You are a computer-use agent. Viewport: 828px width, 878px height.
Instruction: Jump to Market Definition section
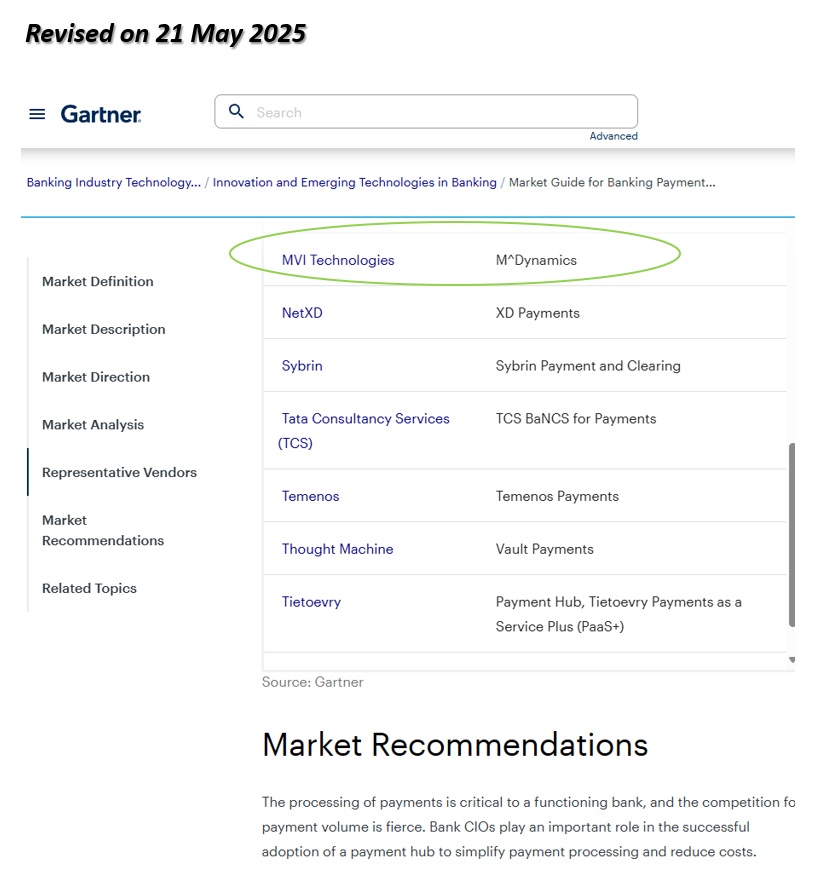pyautogui.click(x=98, y=281)
